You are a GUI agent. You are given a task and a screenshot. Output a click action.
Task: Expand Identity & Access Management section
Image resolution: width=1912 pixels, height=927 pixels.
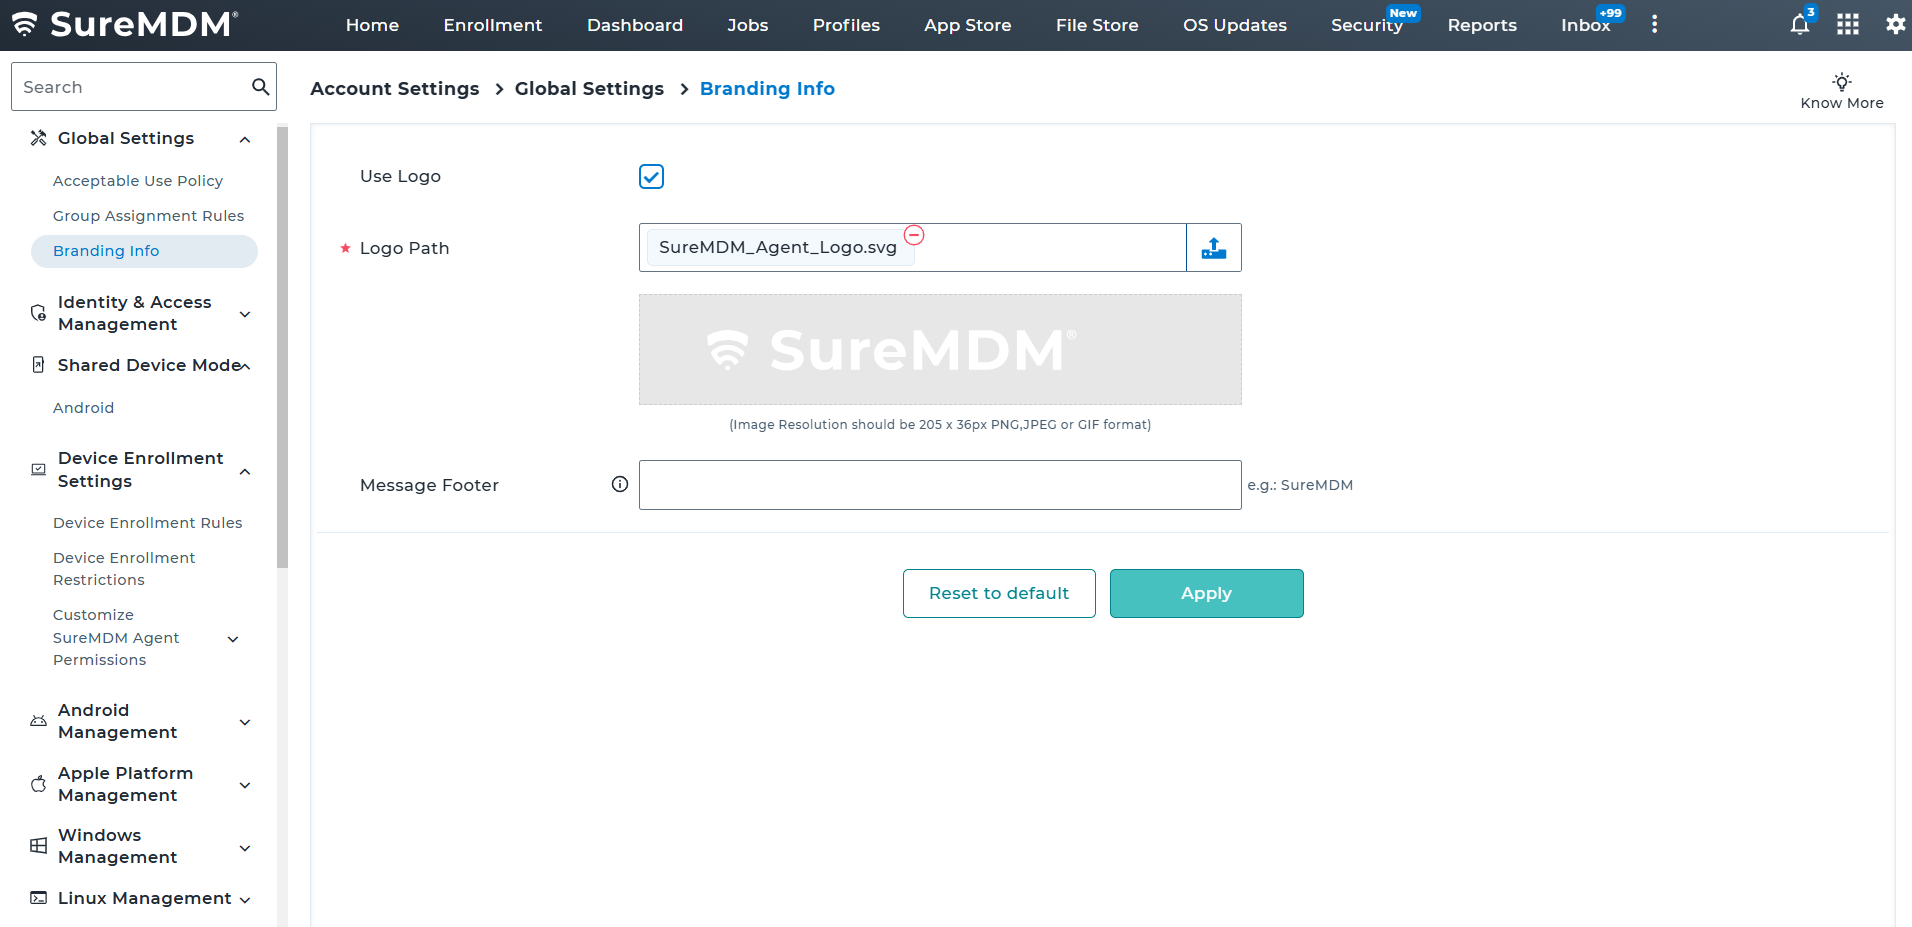(x=245, y=314)
